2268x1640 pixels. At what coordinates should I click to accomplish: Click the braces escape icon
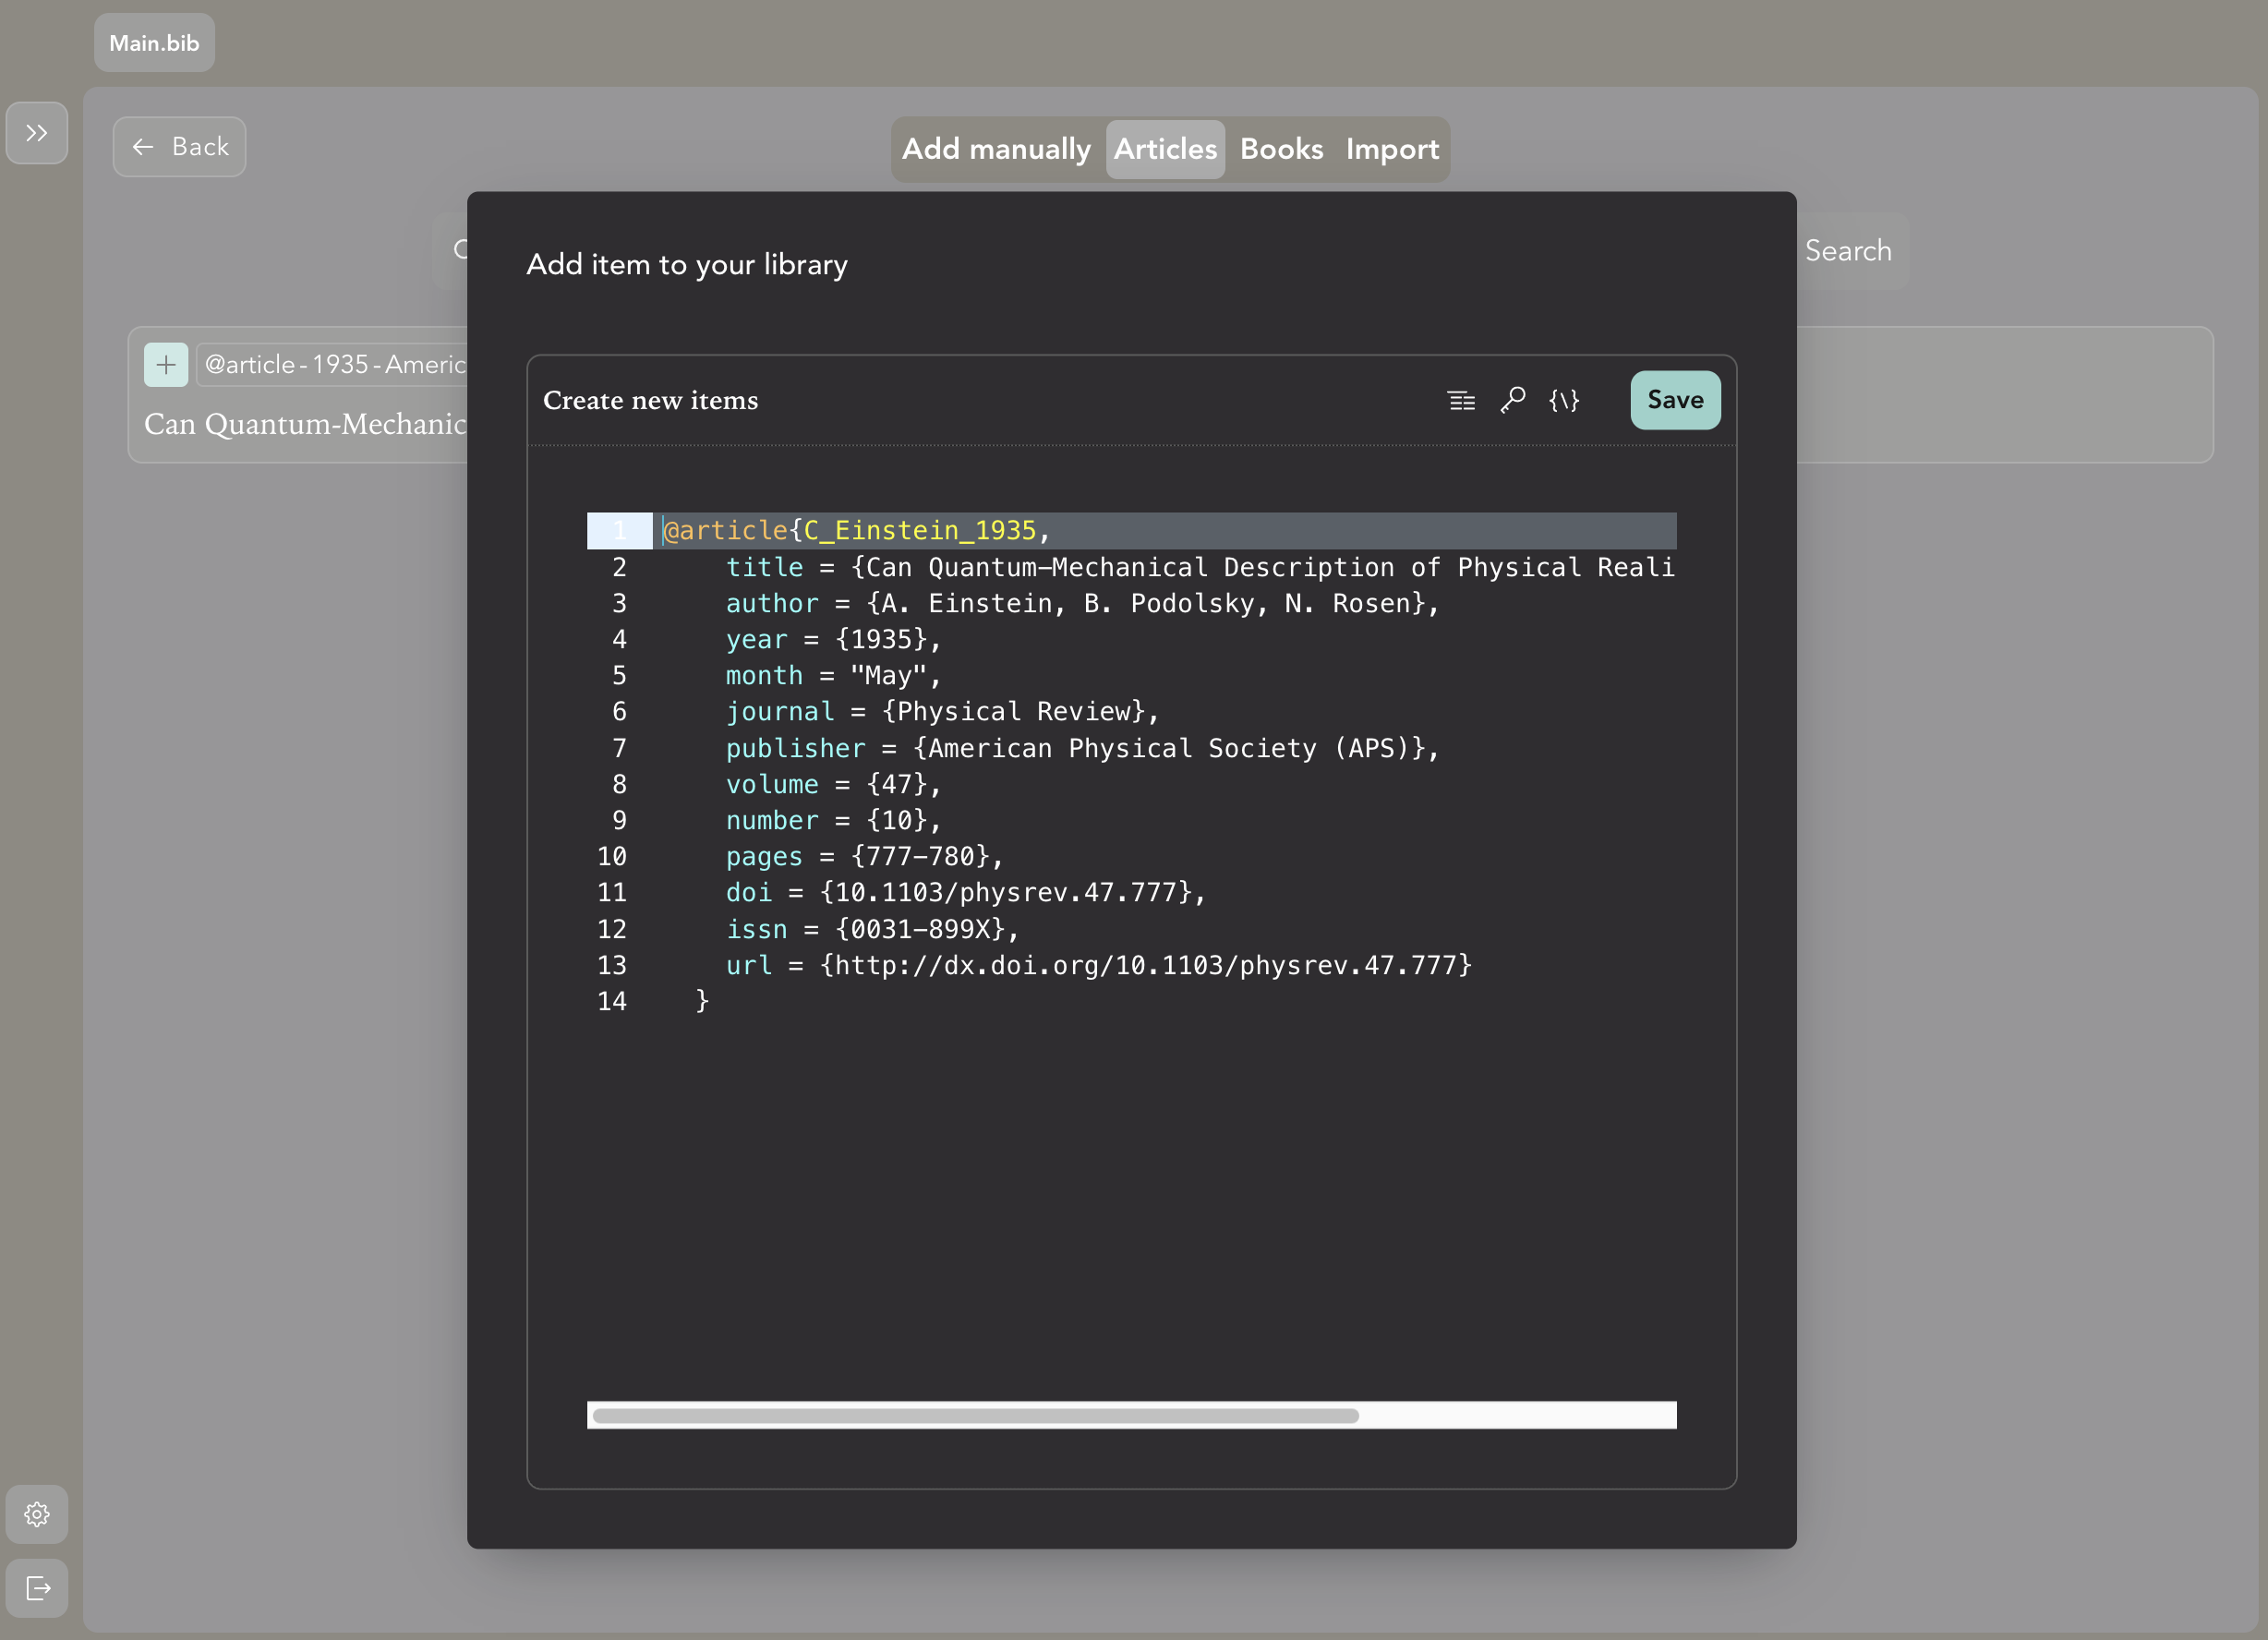pyautogui.click(x=1563, y=400)
